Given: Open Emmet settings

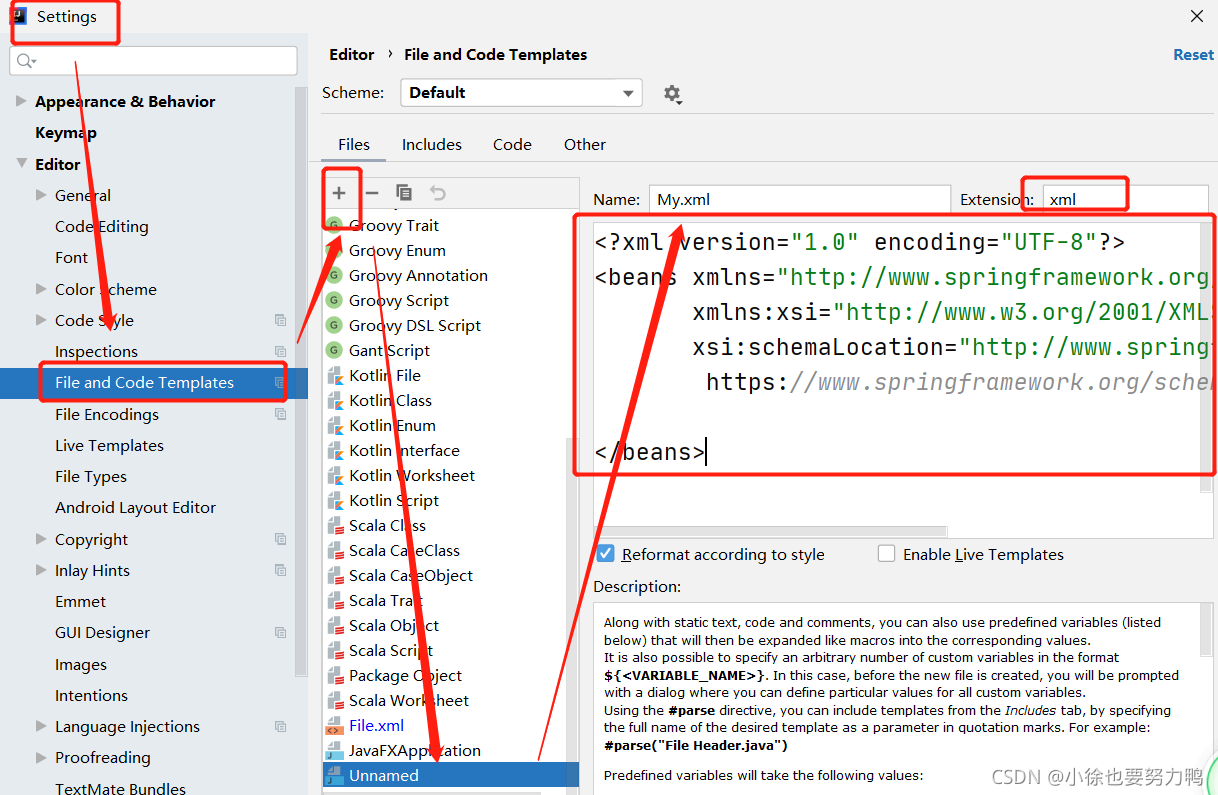Looking at the screenshot, I should 80,601.
